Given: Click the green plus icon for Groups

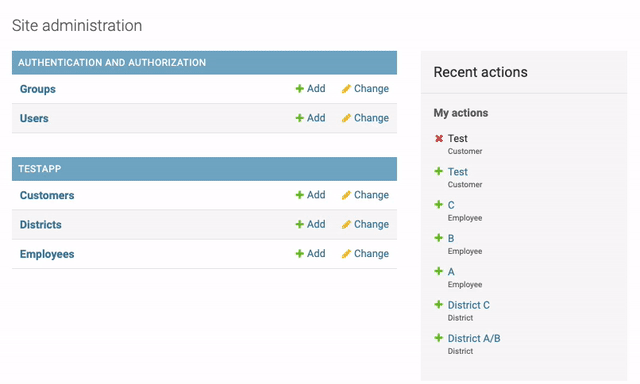Looking at the screenshot, I should [300, 89].
